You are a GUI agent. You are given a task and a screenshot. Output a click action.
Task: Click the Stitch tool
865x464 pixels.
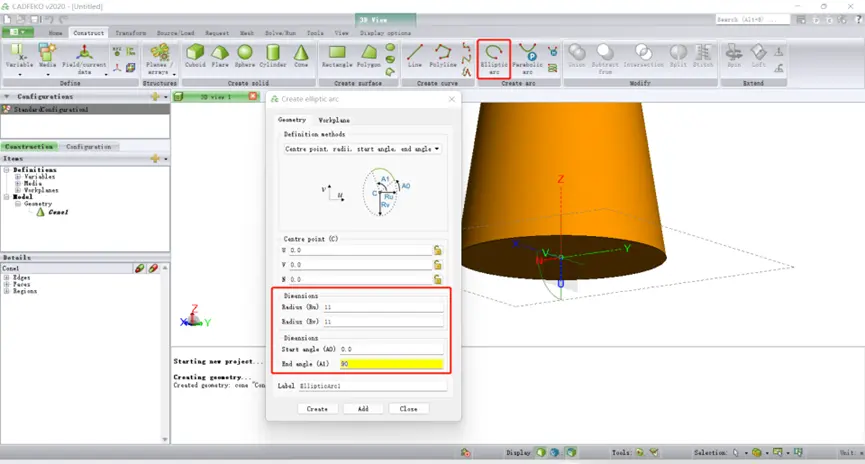(703, 56)
